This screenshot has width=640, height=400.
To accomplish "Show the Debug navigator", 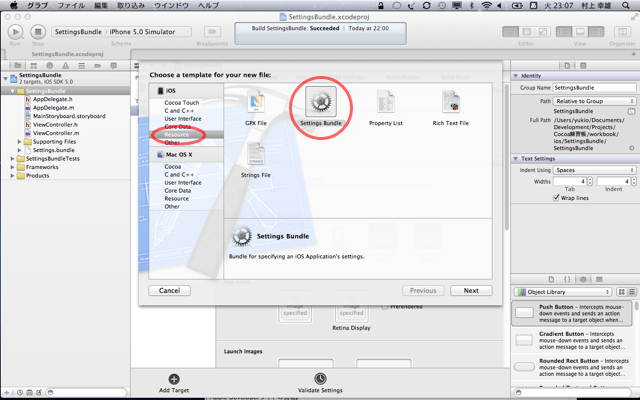I will pos(82,66).
